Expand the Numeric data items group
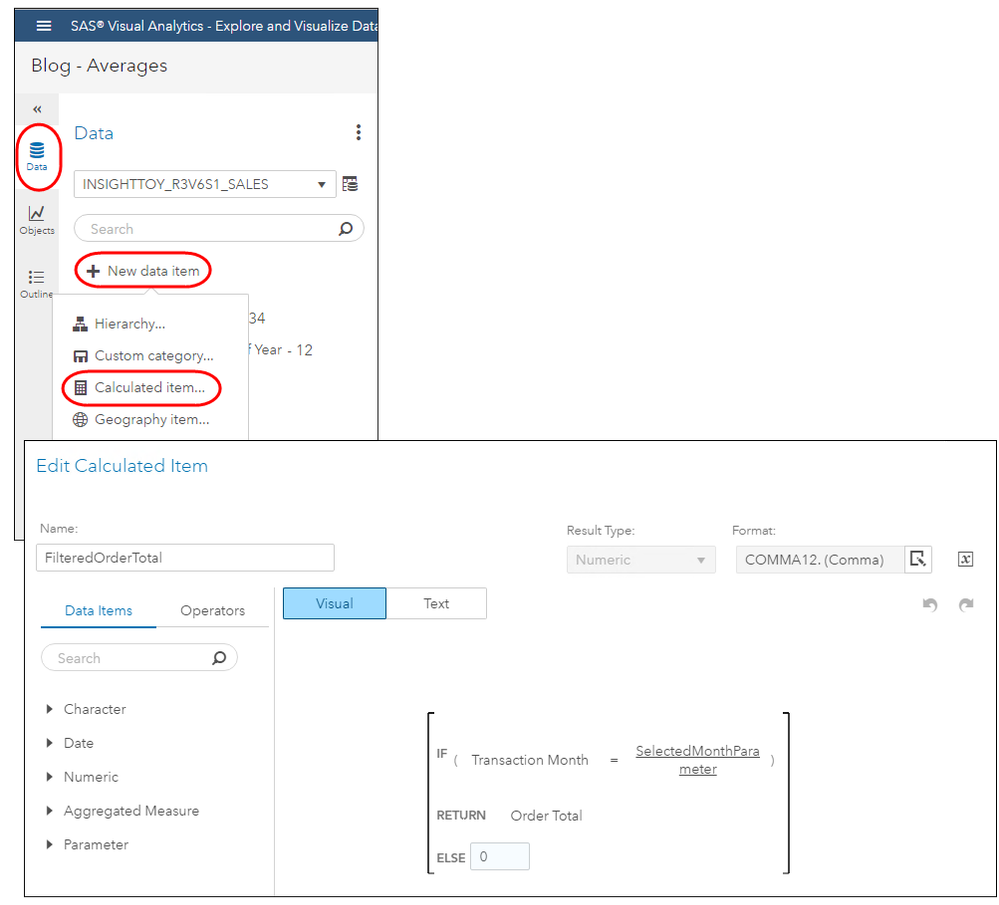Screen dimensions: 999x905 point(49,776)
